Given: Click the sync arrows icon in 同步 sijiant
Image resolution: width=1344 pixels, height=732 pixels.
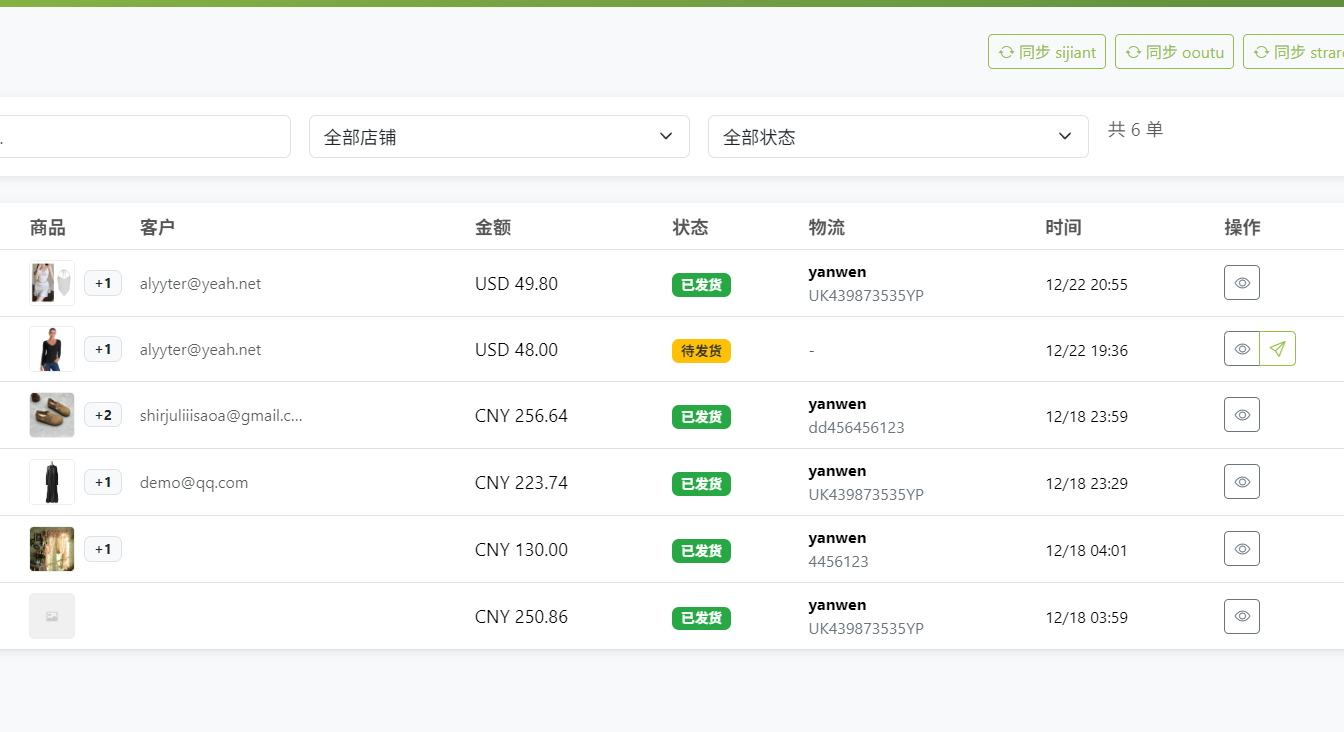Looking at the screenshot, I should pyautogui.click(x=1005, y=51).
